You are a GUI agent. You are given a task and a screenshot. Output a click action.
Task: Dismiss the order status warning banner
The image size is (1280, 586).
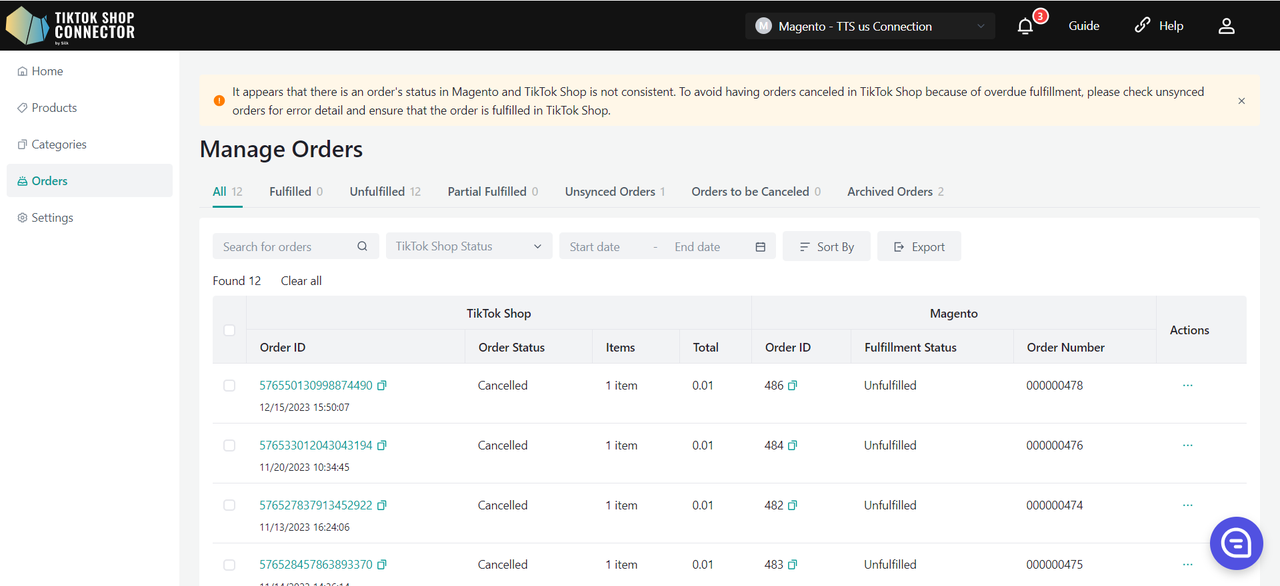1241,101
